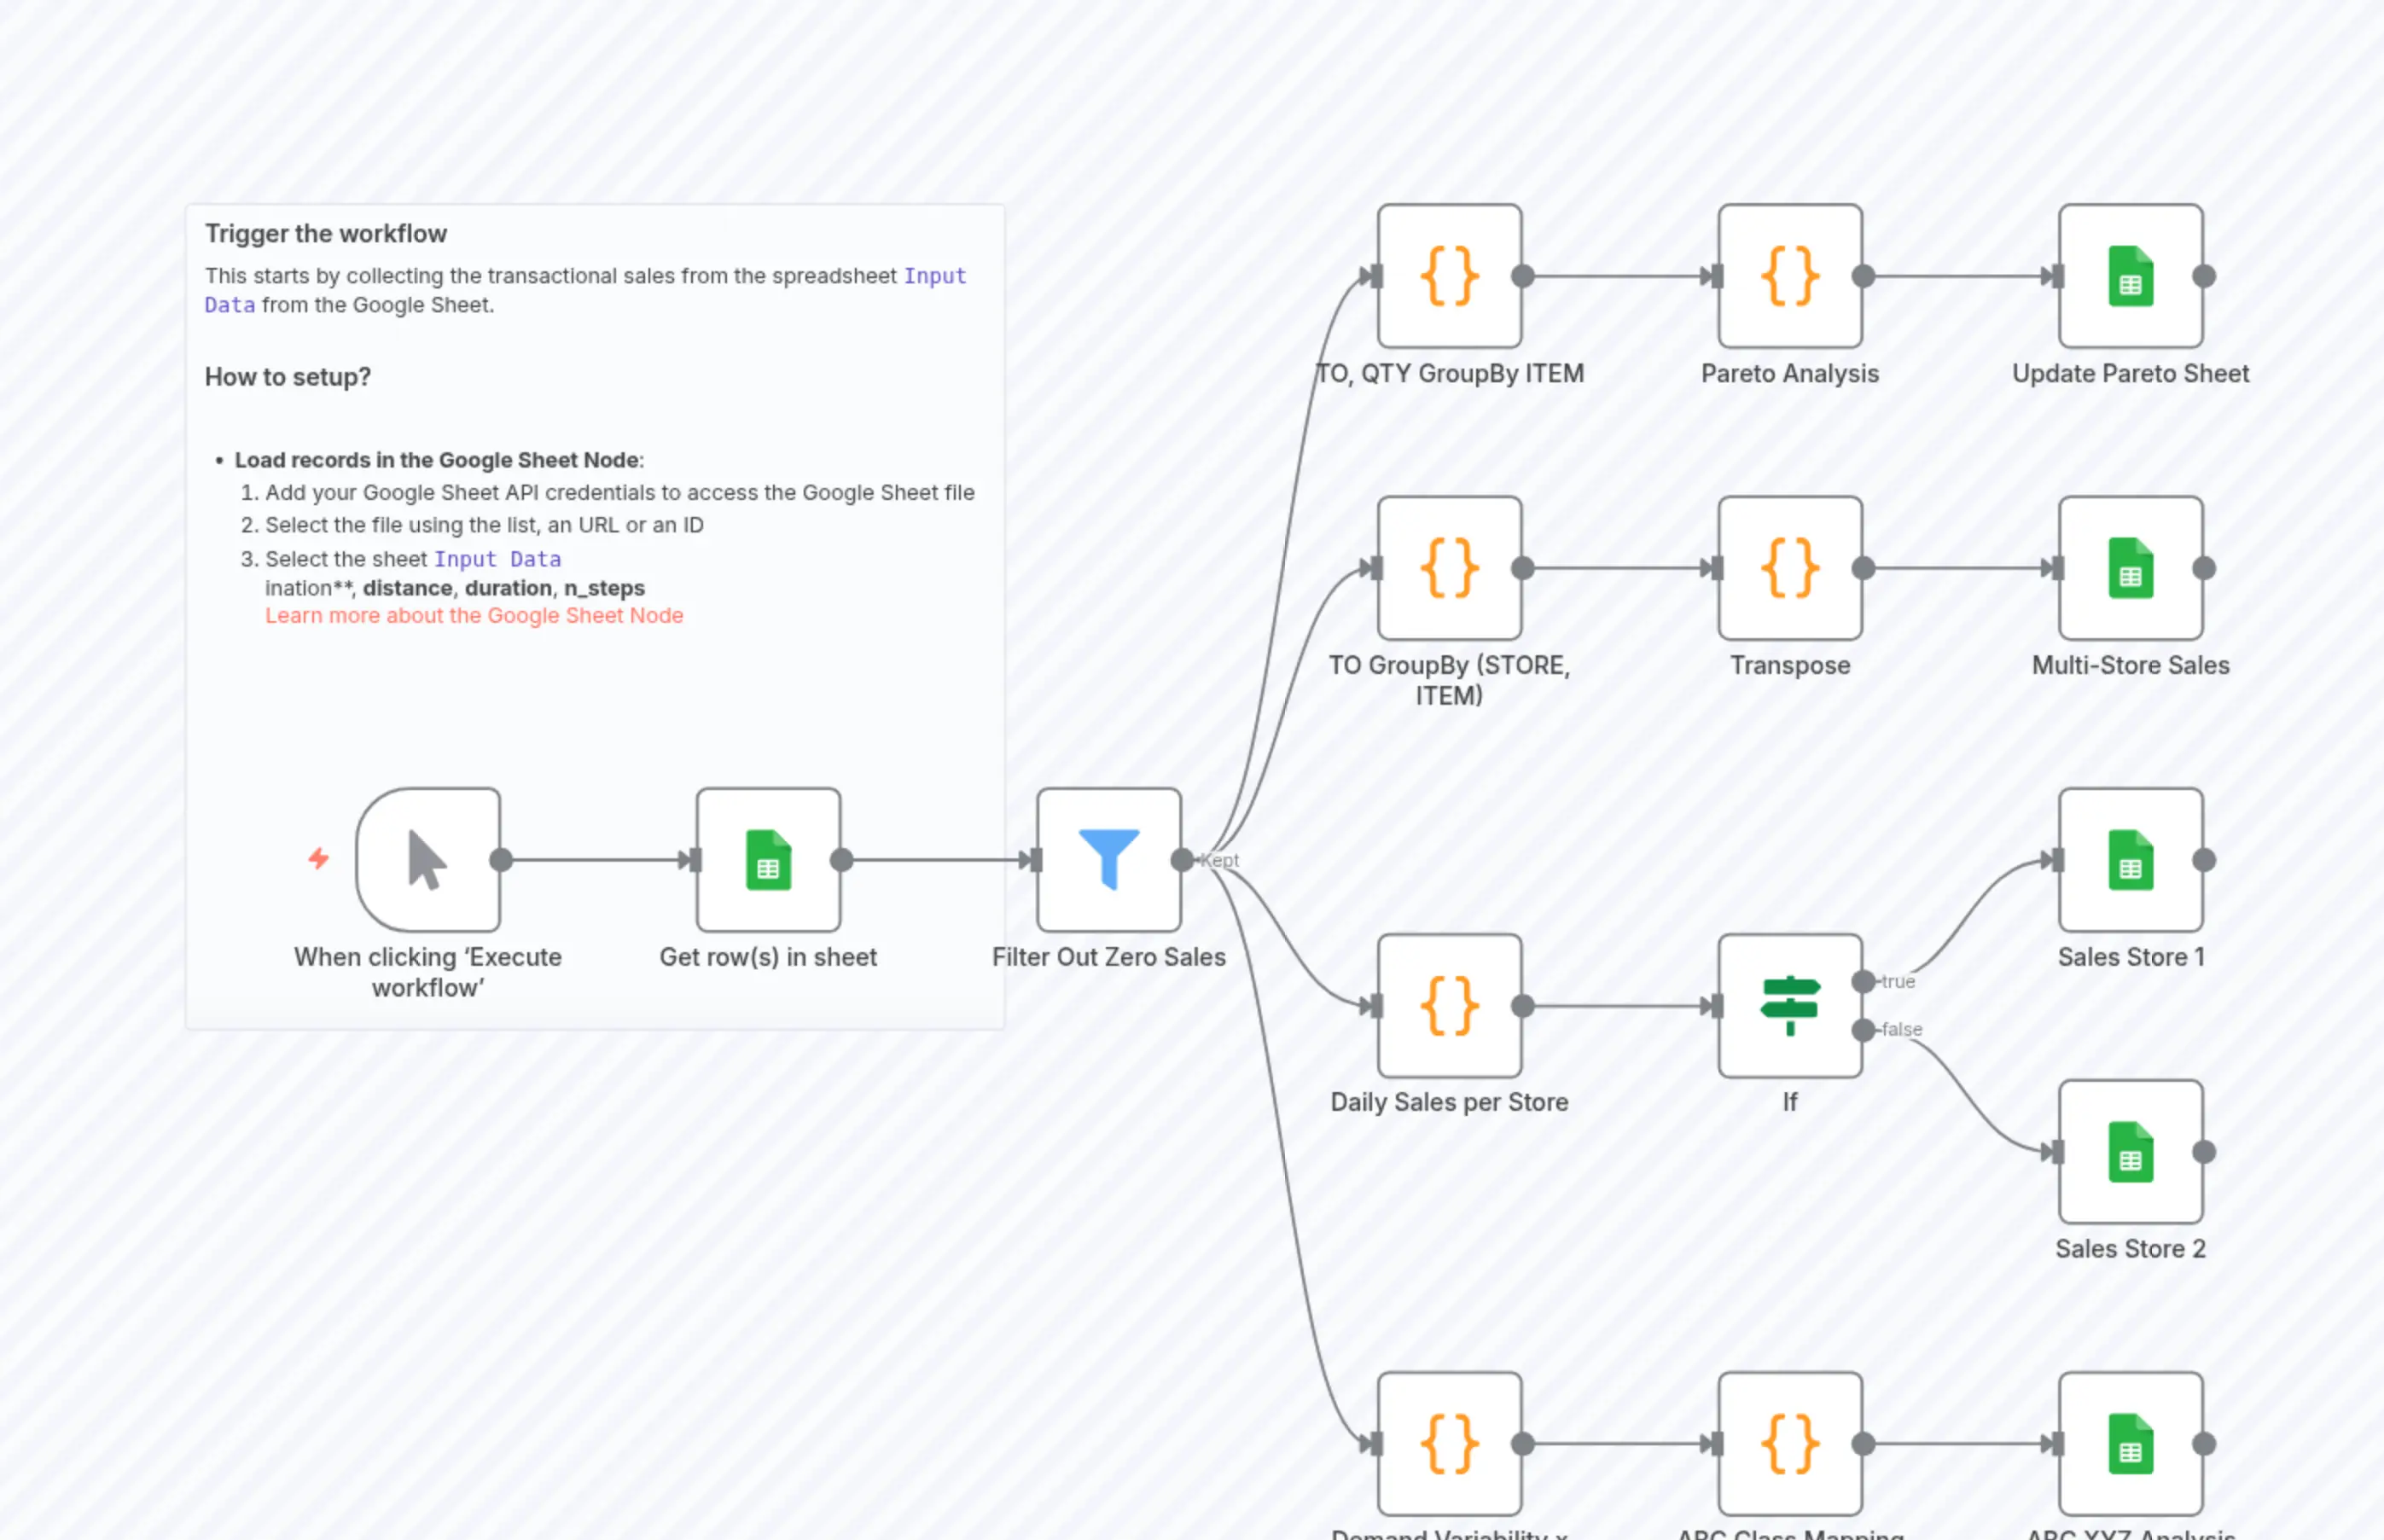Open the Get row(s) in sheet node
Screen dimensions: 2384x1540
767,858
